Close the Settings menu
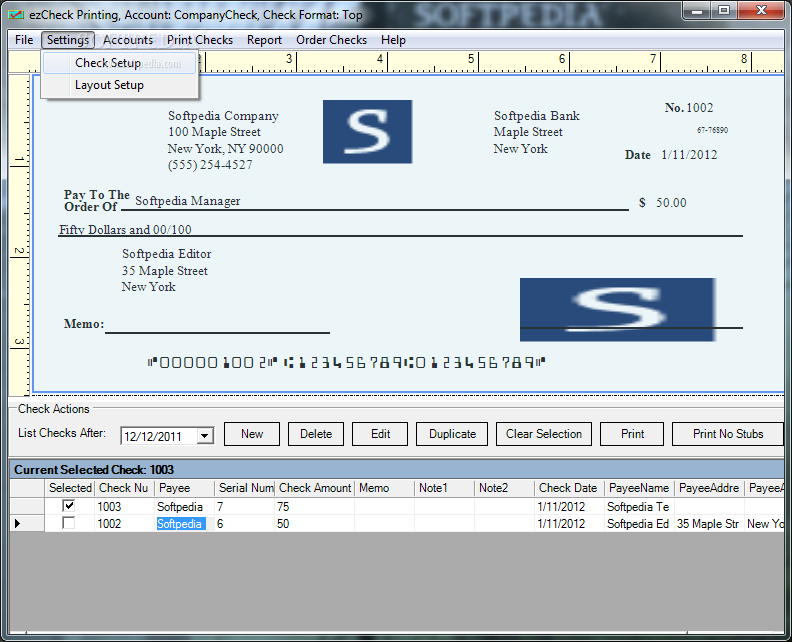The height and width of the screenshot is (642, 792). [68, 40]
